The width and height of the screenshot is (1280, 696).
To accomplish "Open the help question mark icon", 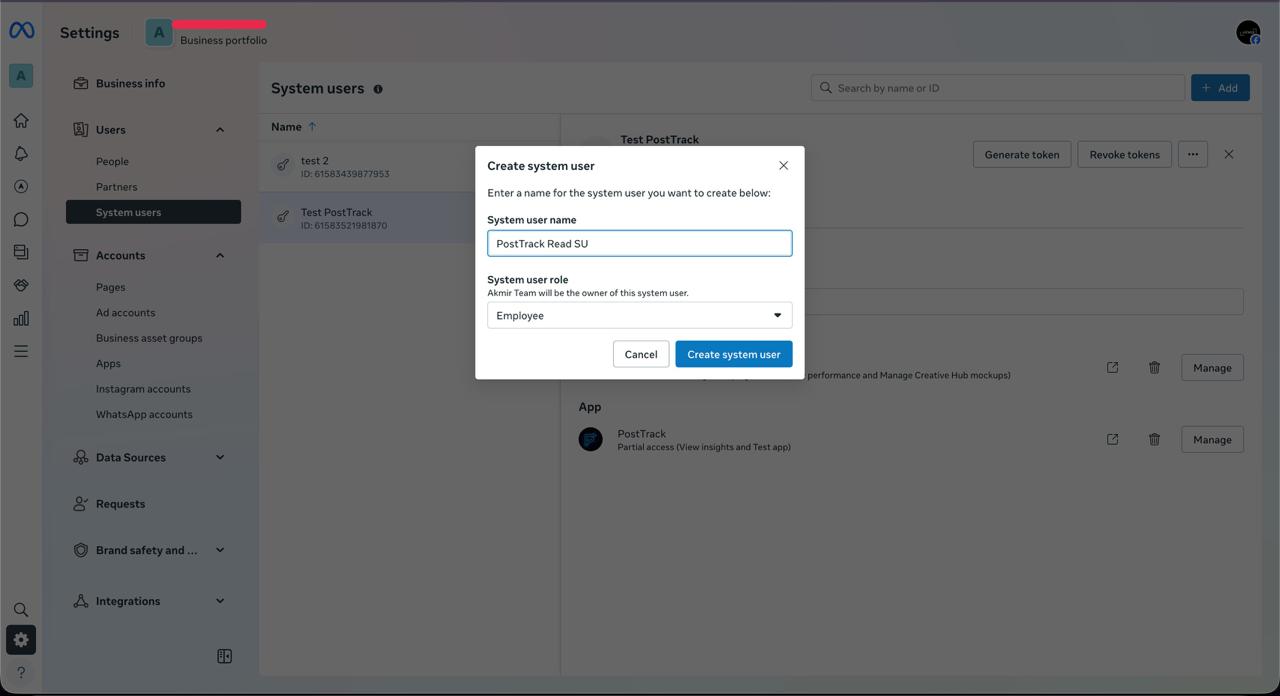I will tap(20, 672).
